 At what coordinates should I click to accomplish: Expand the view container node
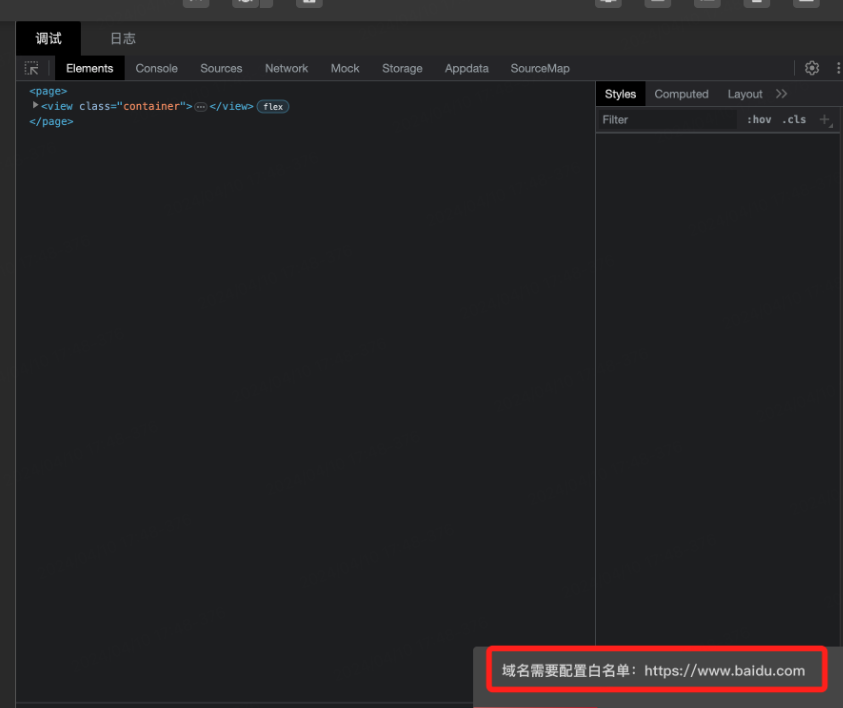35,105
